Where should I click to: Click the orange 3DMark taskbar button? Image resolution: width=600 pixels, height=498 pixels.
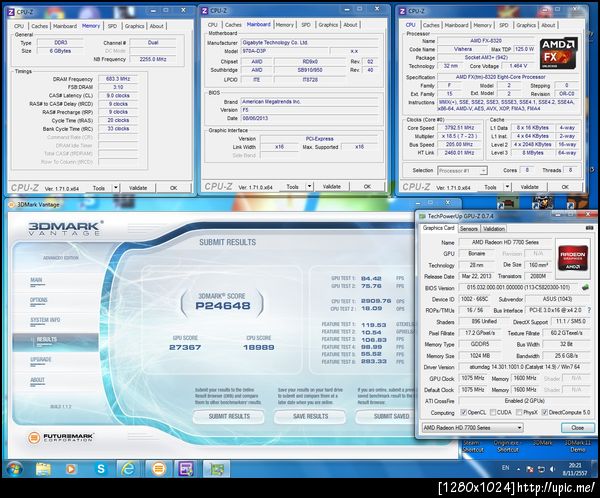158,469
